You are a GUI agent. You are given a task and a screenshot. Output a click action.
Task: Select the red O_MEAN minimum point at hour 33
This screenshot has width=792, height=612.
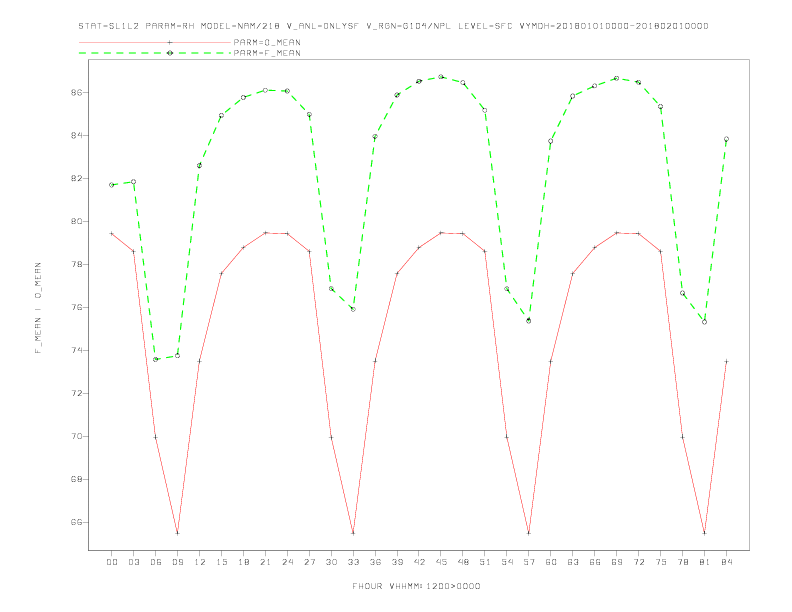353,533
